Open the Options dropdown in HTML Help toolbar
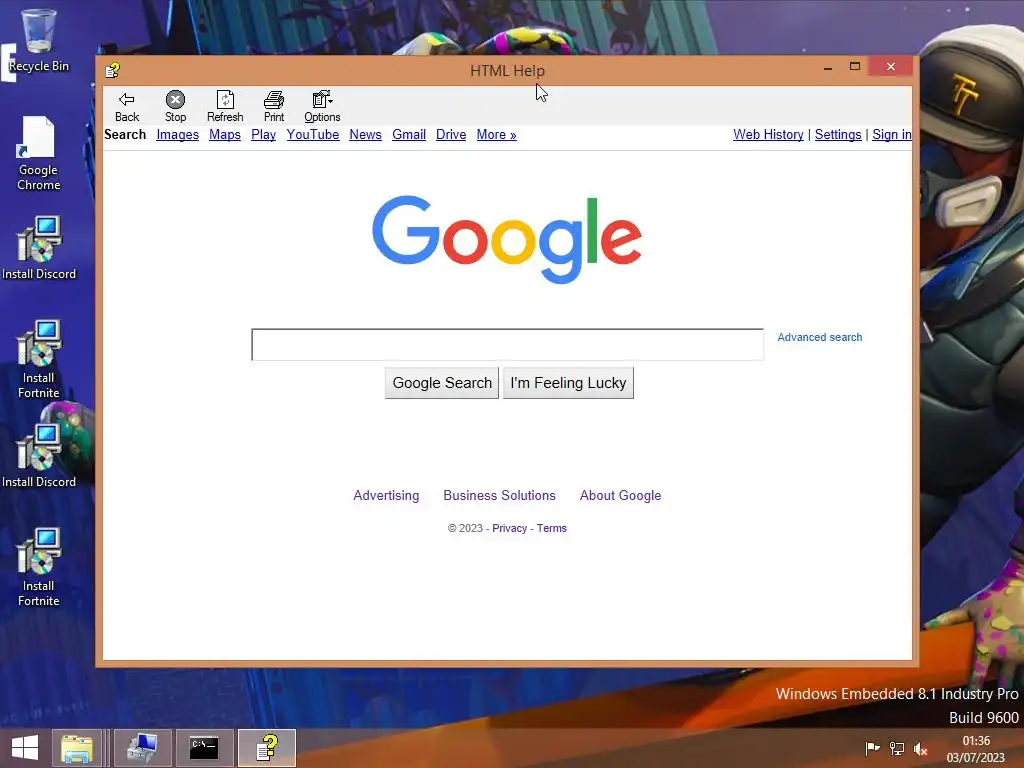This screenshot has height=768, width=1024. point(322,106)
